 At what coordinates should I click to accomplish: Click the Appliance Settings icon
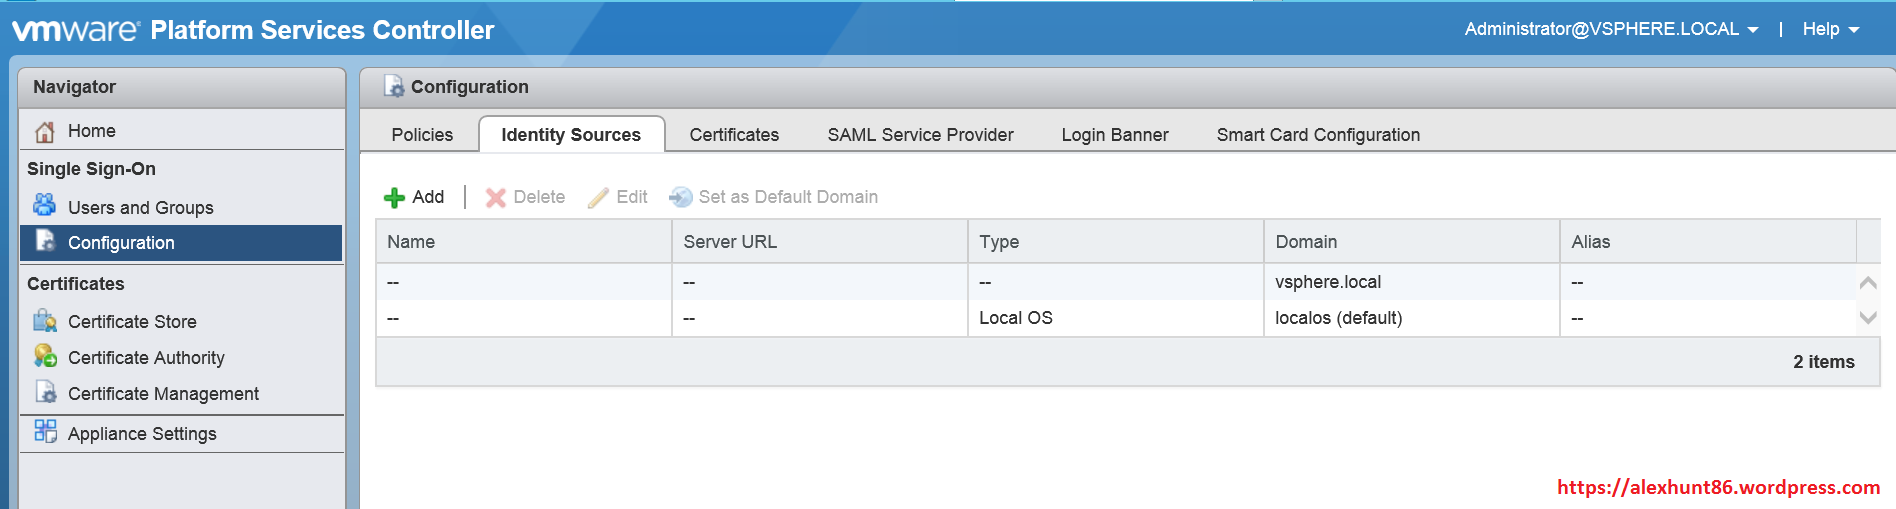coord(45,431)
